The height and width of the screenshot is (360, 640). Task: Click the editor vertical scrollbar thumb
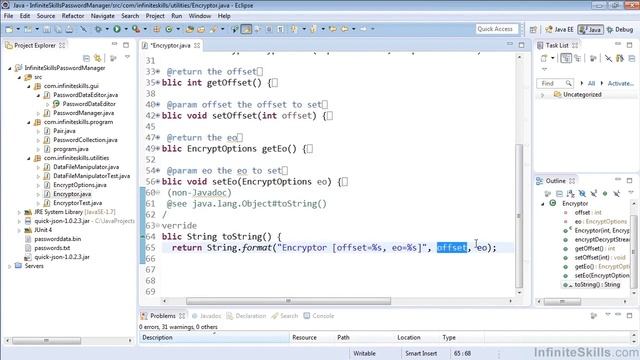519,216
